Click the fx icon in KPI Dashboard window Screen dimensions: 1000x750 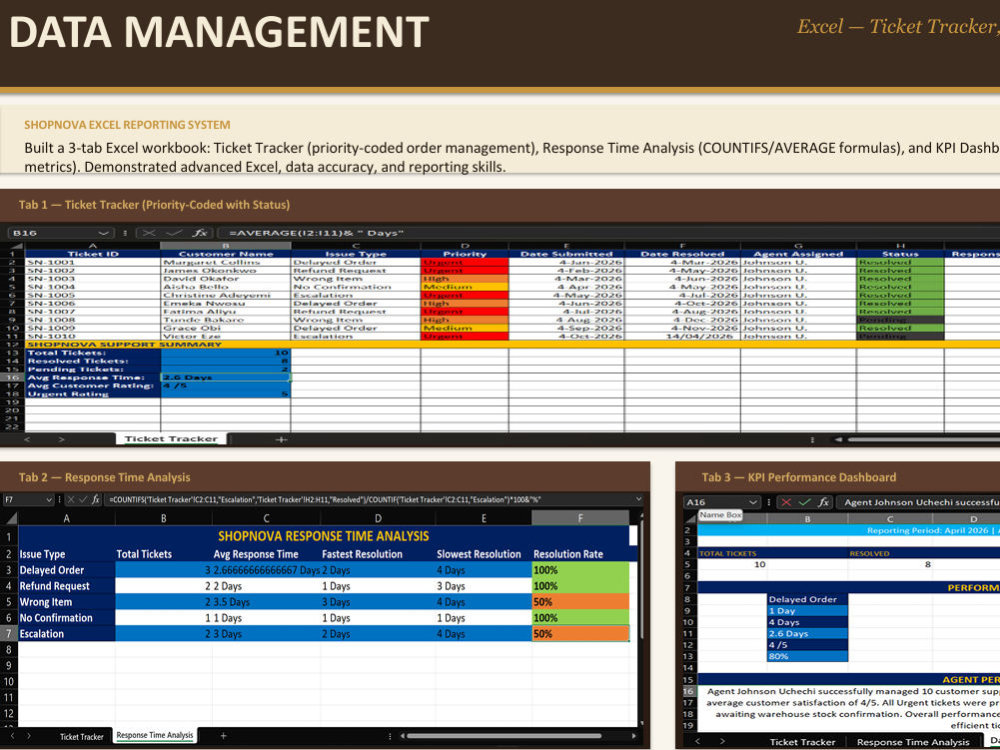click(823, 503)
